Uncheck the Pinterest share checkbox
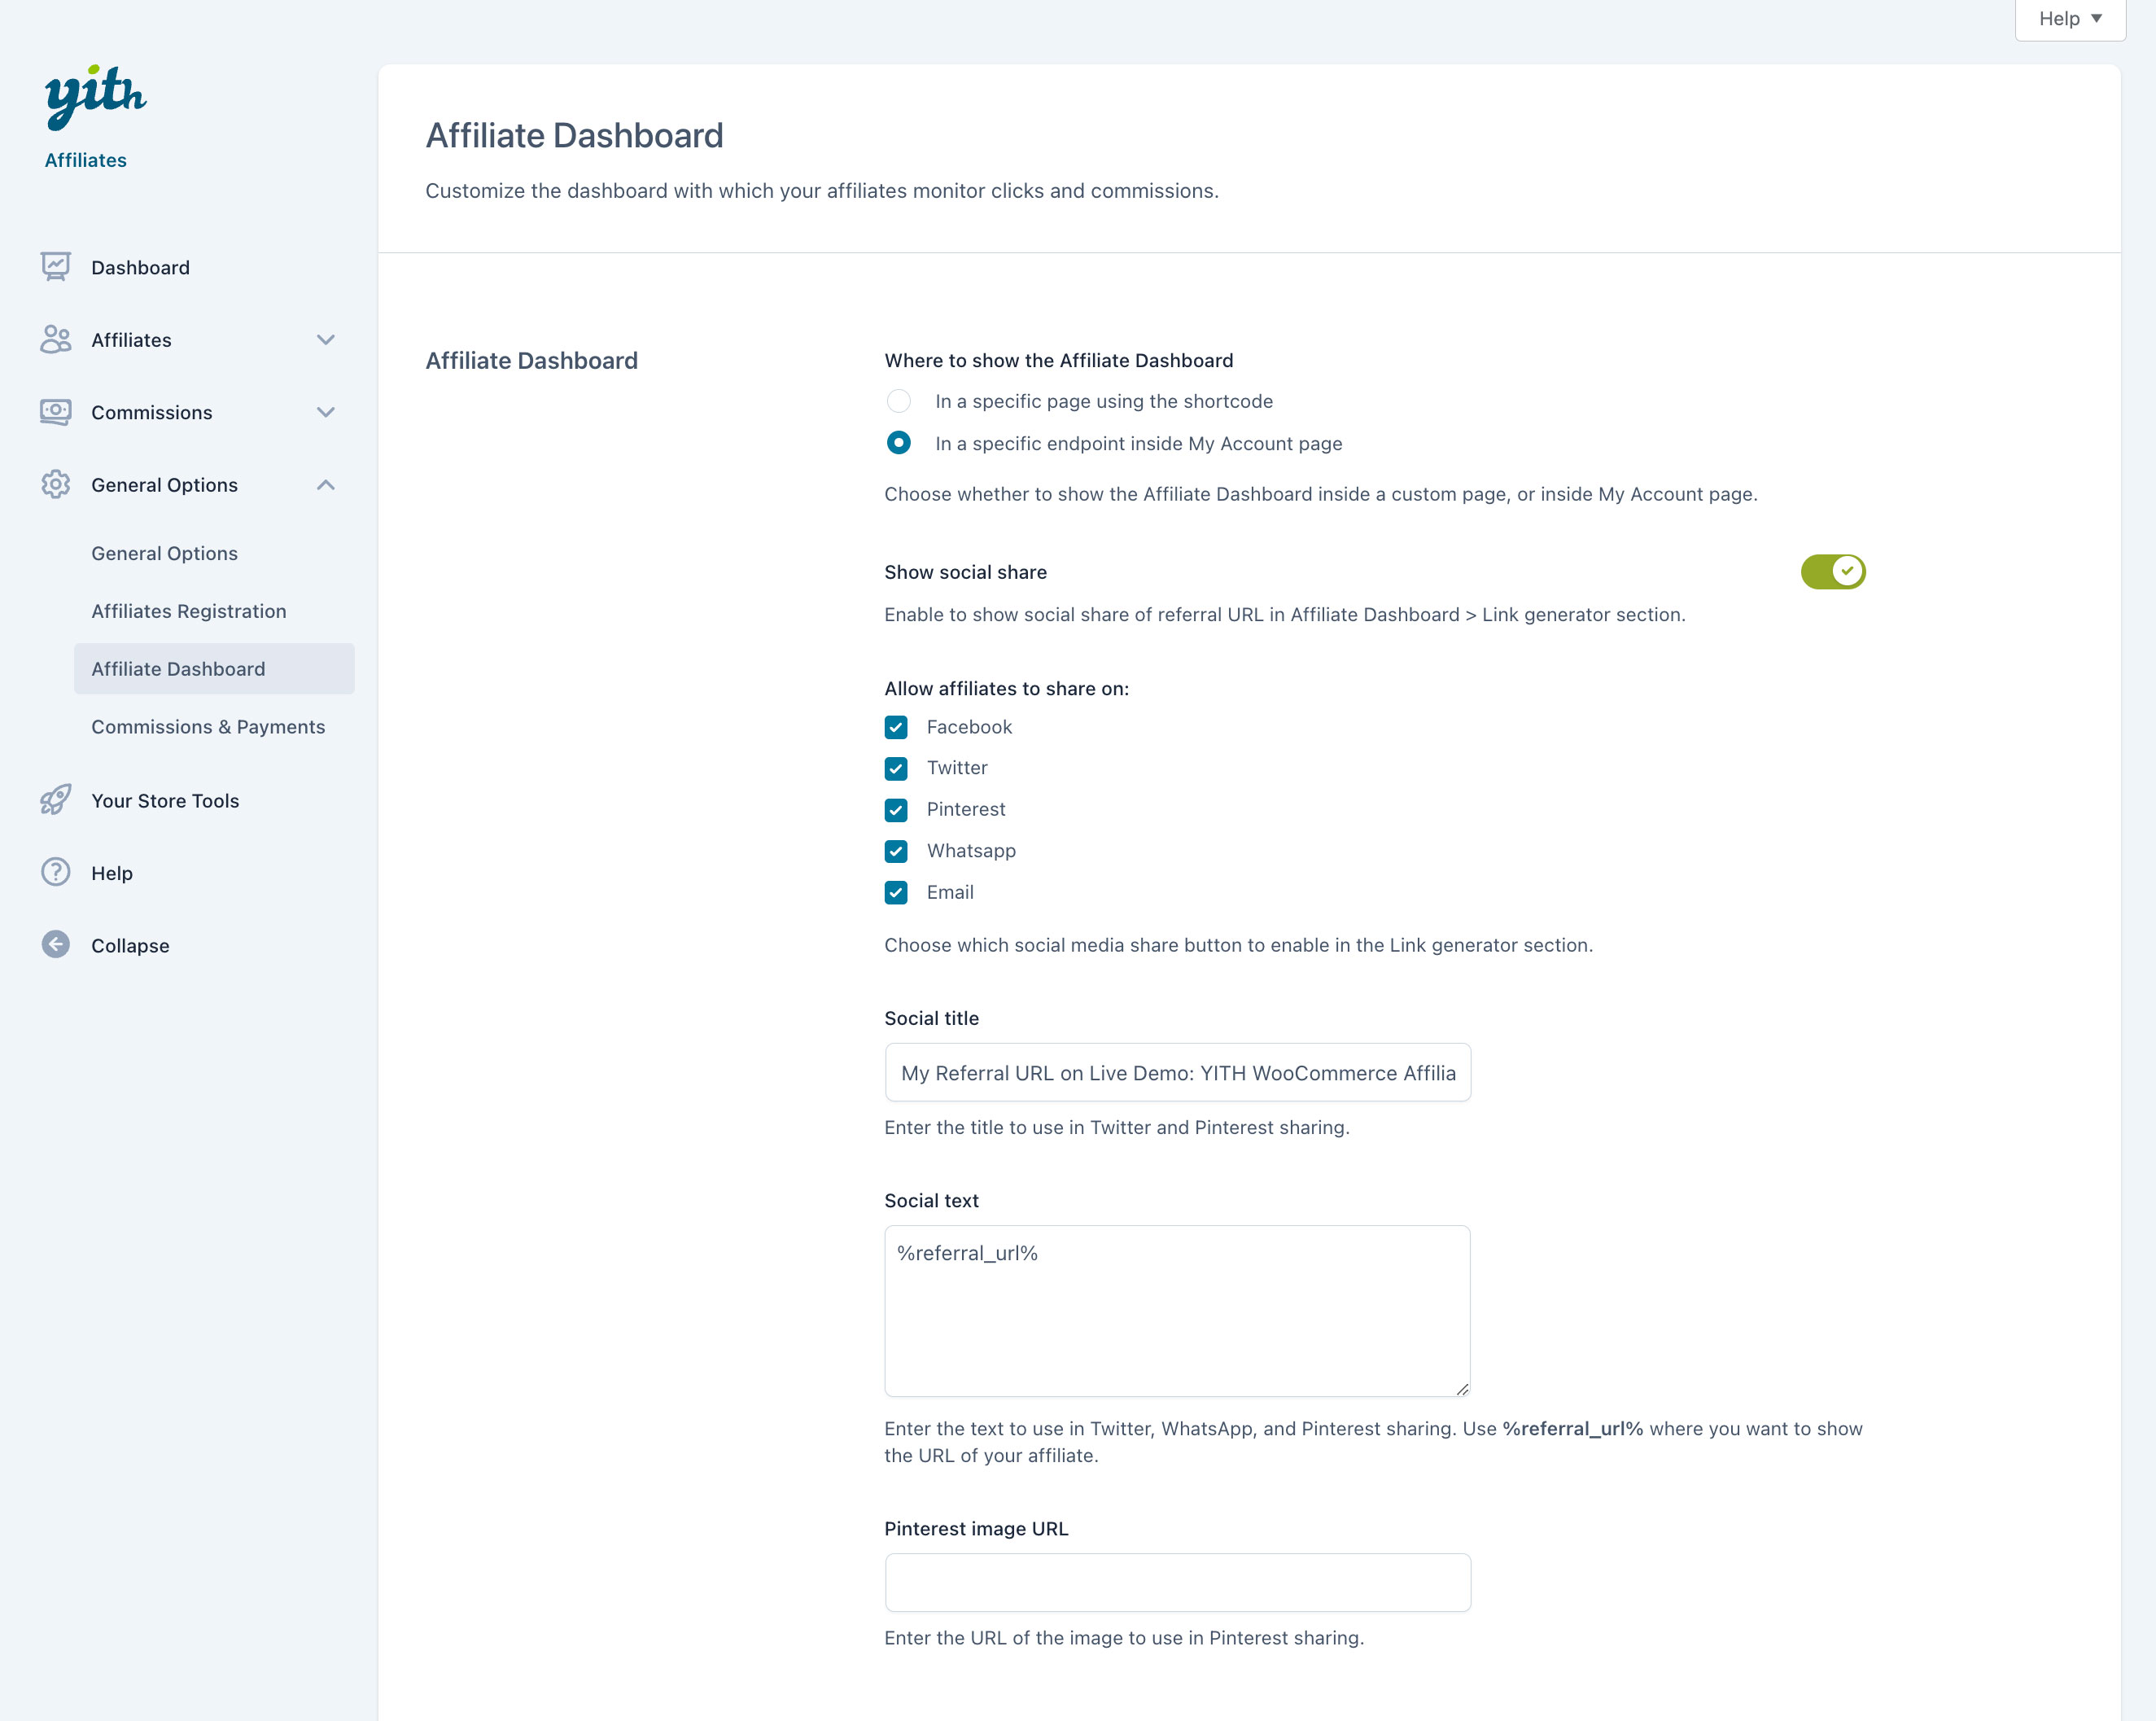This screenshot has width=2156, height=1721. click(896, 809)
